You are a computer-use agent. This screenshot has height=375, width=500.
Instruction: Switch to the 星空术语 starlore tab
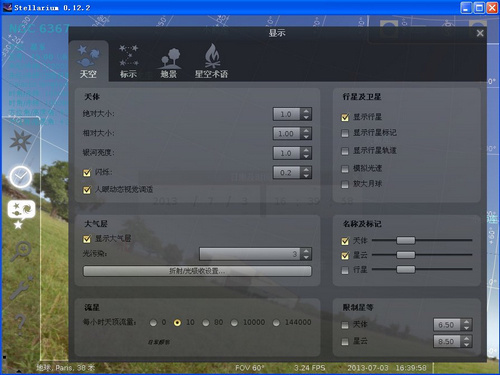click(211, 62)
